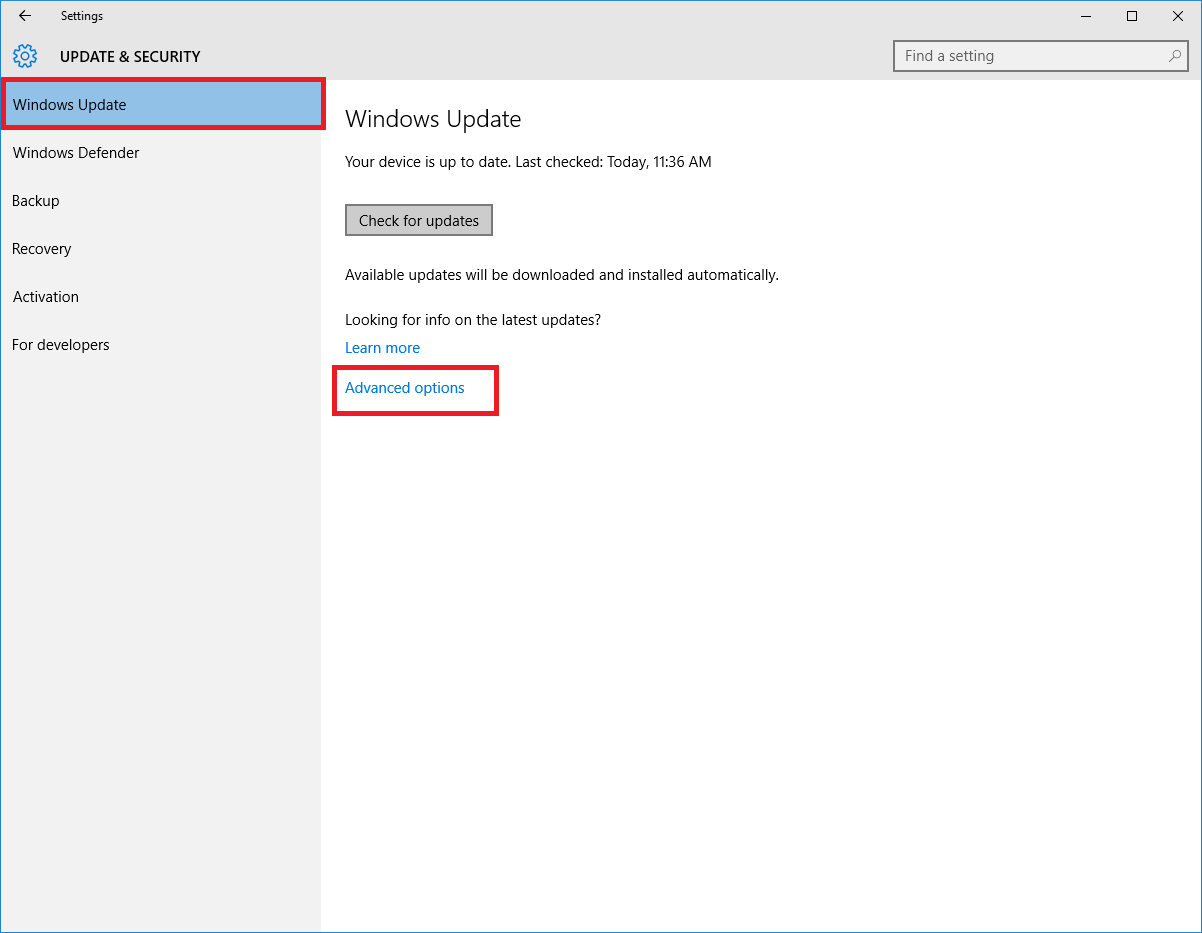
Task: Open the For developers page
Action: (61, 345)
